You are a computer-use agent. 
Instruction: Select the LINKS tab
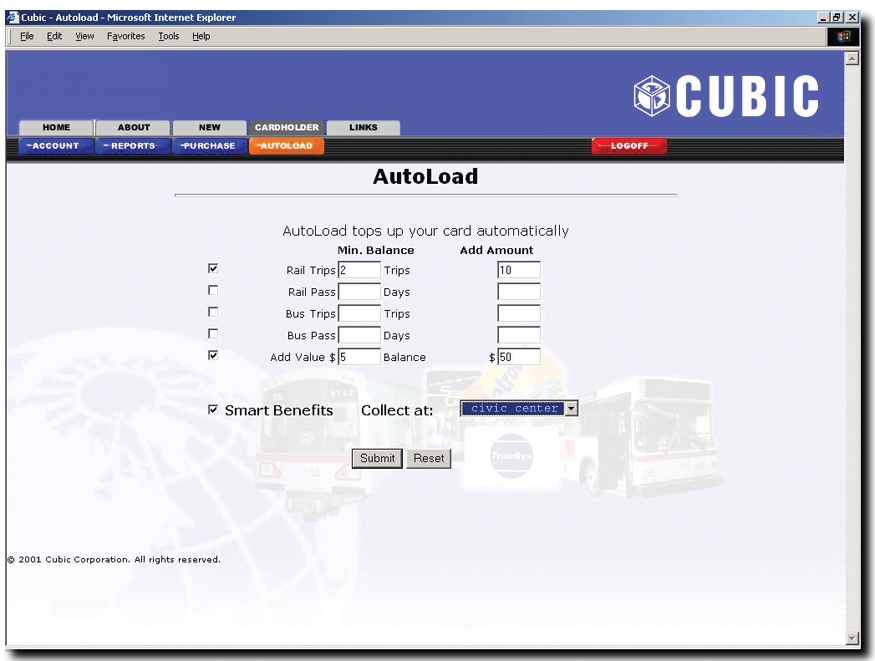pos(362,127)
